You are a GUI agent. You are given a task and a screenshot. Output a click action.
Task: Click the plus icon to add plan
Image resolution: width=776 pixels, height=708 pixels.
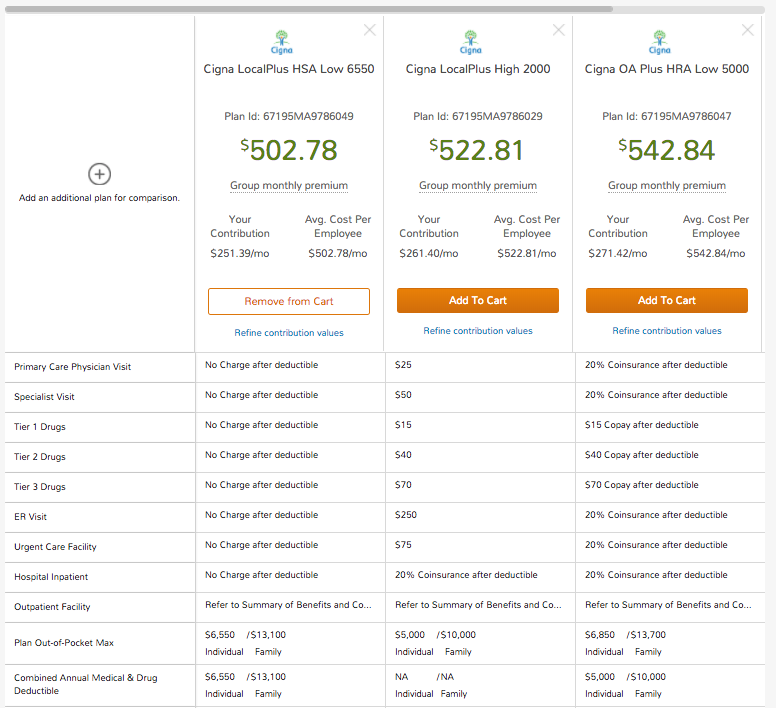pos(99,174)
